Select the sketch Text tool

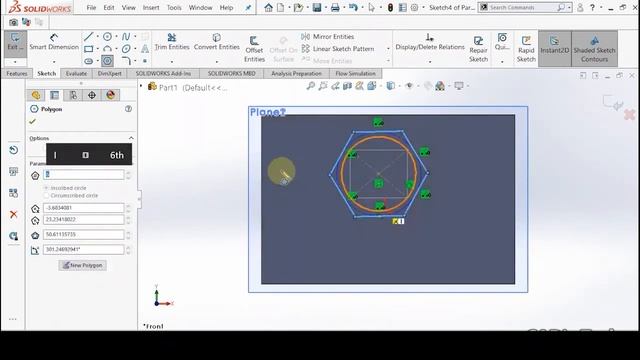(144, 49)
